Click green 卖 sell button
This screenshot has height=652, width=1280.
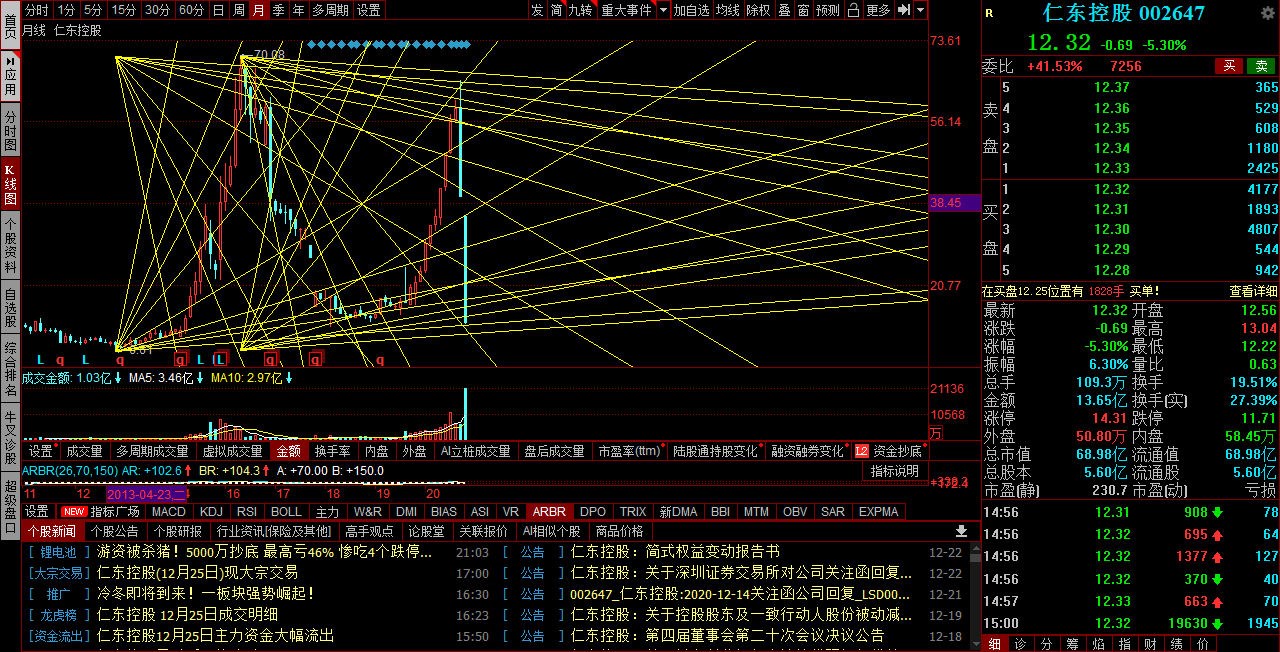click(1261, 66)
